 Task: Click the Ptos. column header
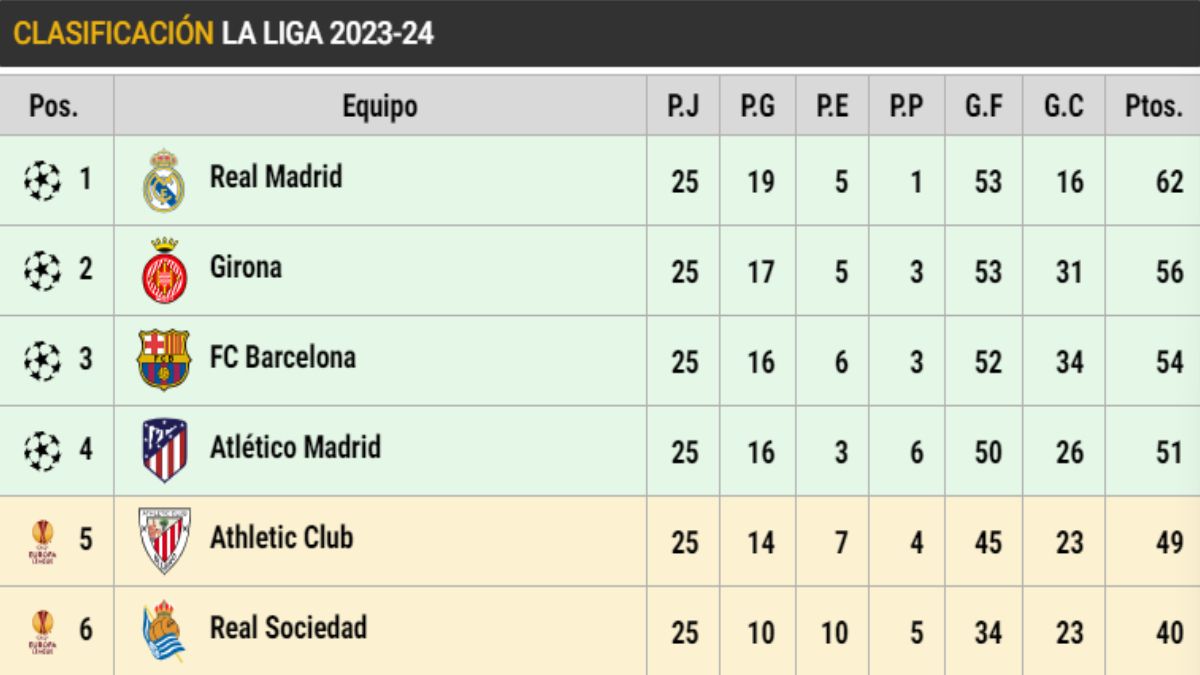pos(1153,106)
